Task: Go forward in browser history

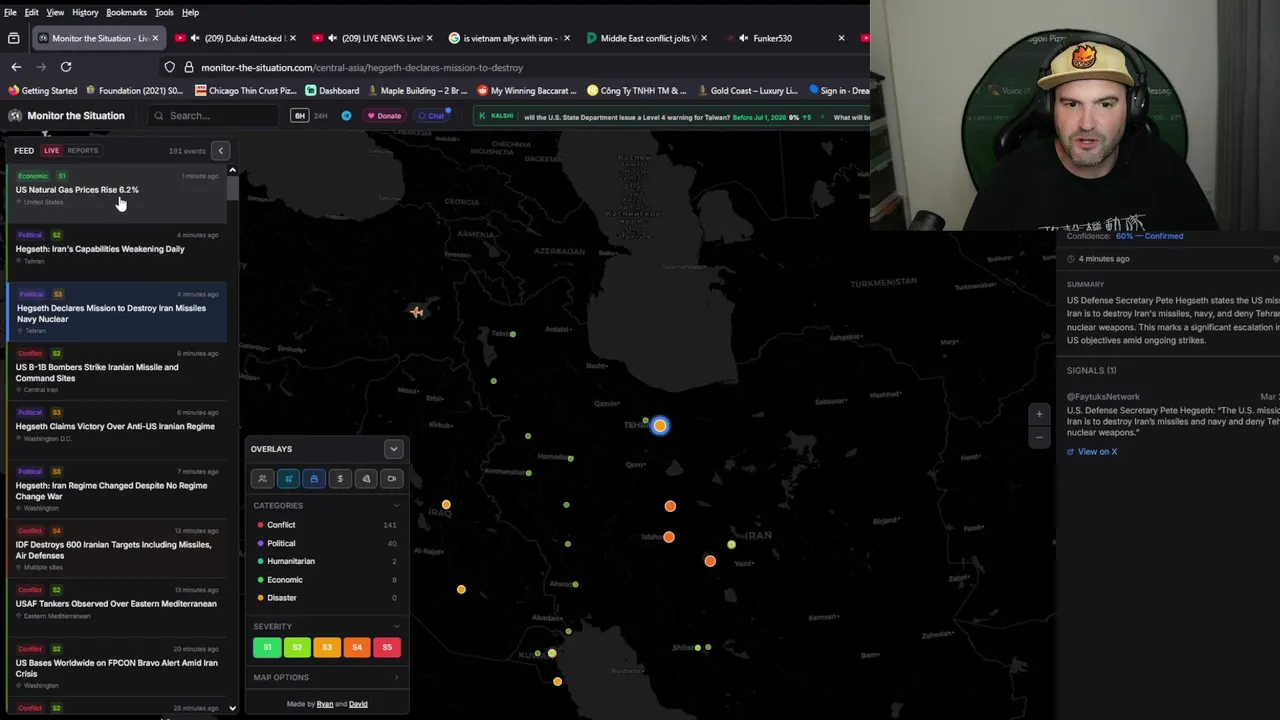Action: [x=41, y=67]
